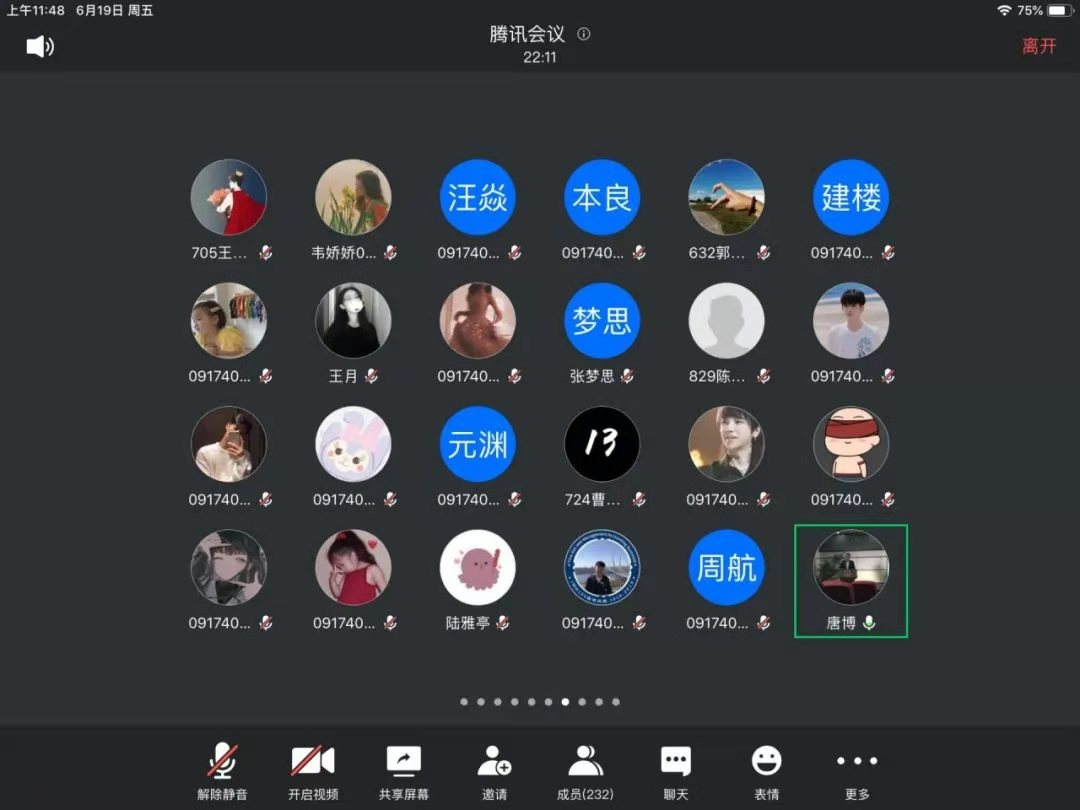Open the 共享屏幕 share screen option

pyautogui.click(x=404, y=772)
